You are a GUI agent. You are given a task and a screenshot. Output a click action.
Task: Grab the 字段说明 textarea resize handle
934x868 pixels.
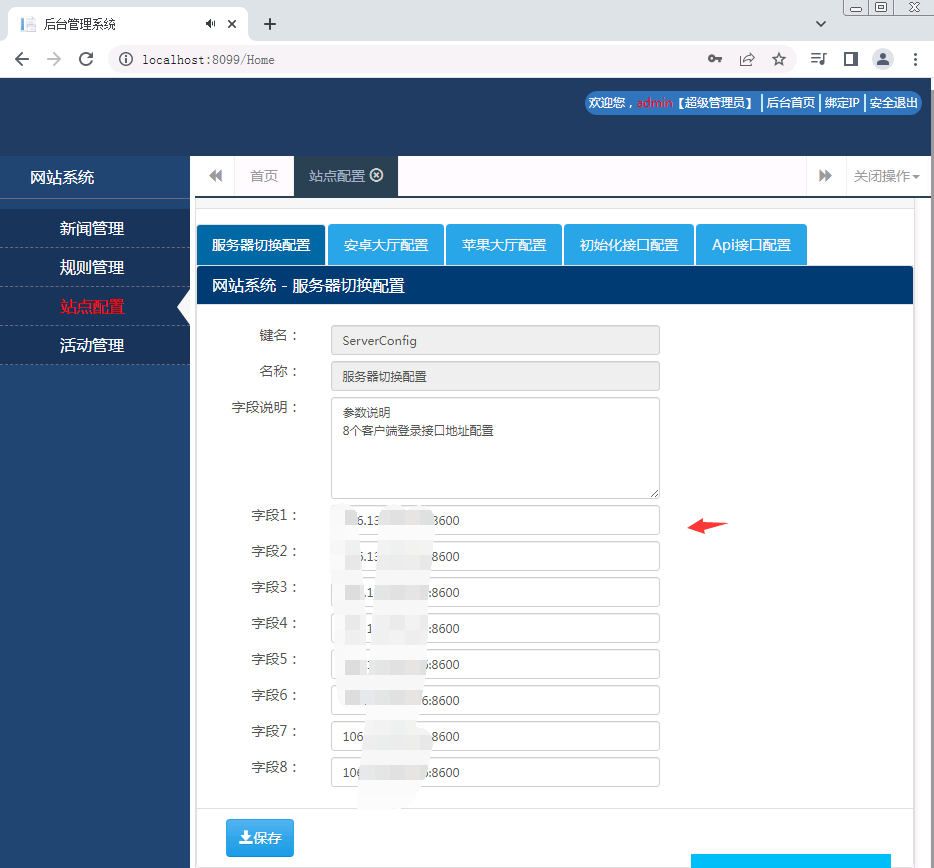tap(654, 493)
